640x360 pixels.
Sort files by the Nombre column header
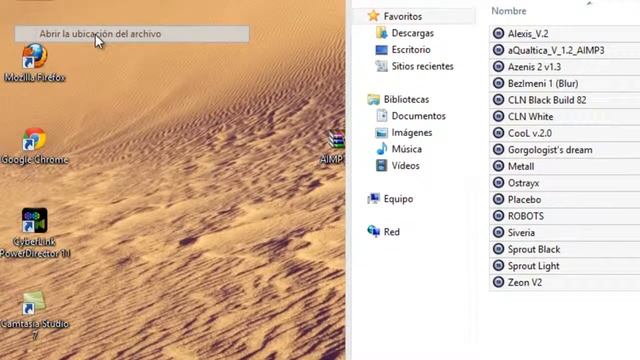[x=509, y=11]
